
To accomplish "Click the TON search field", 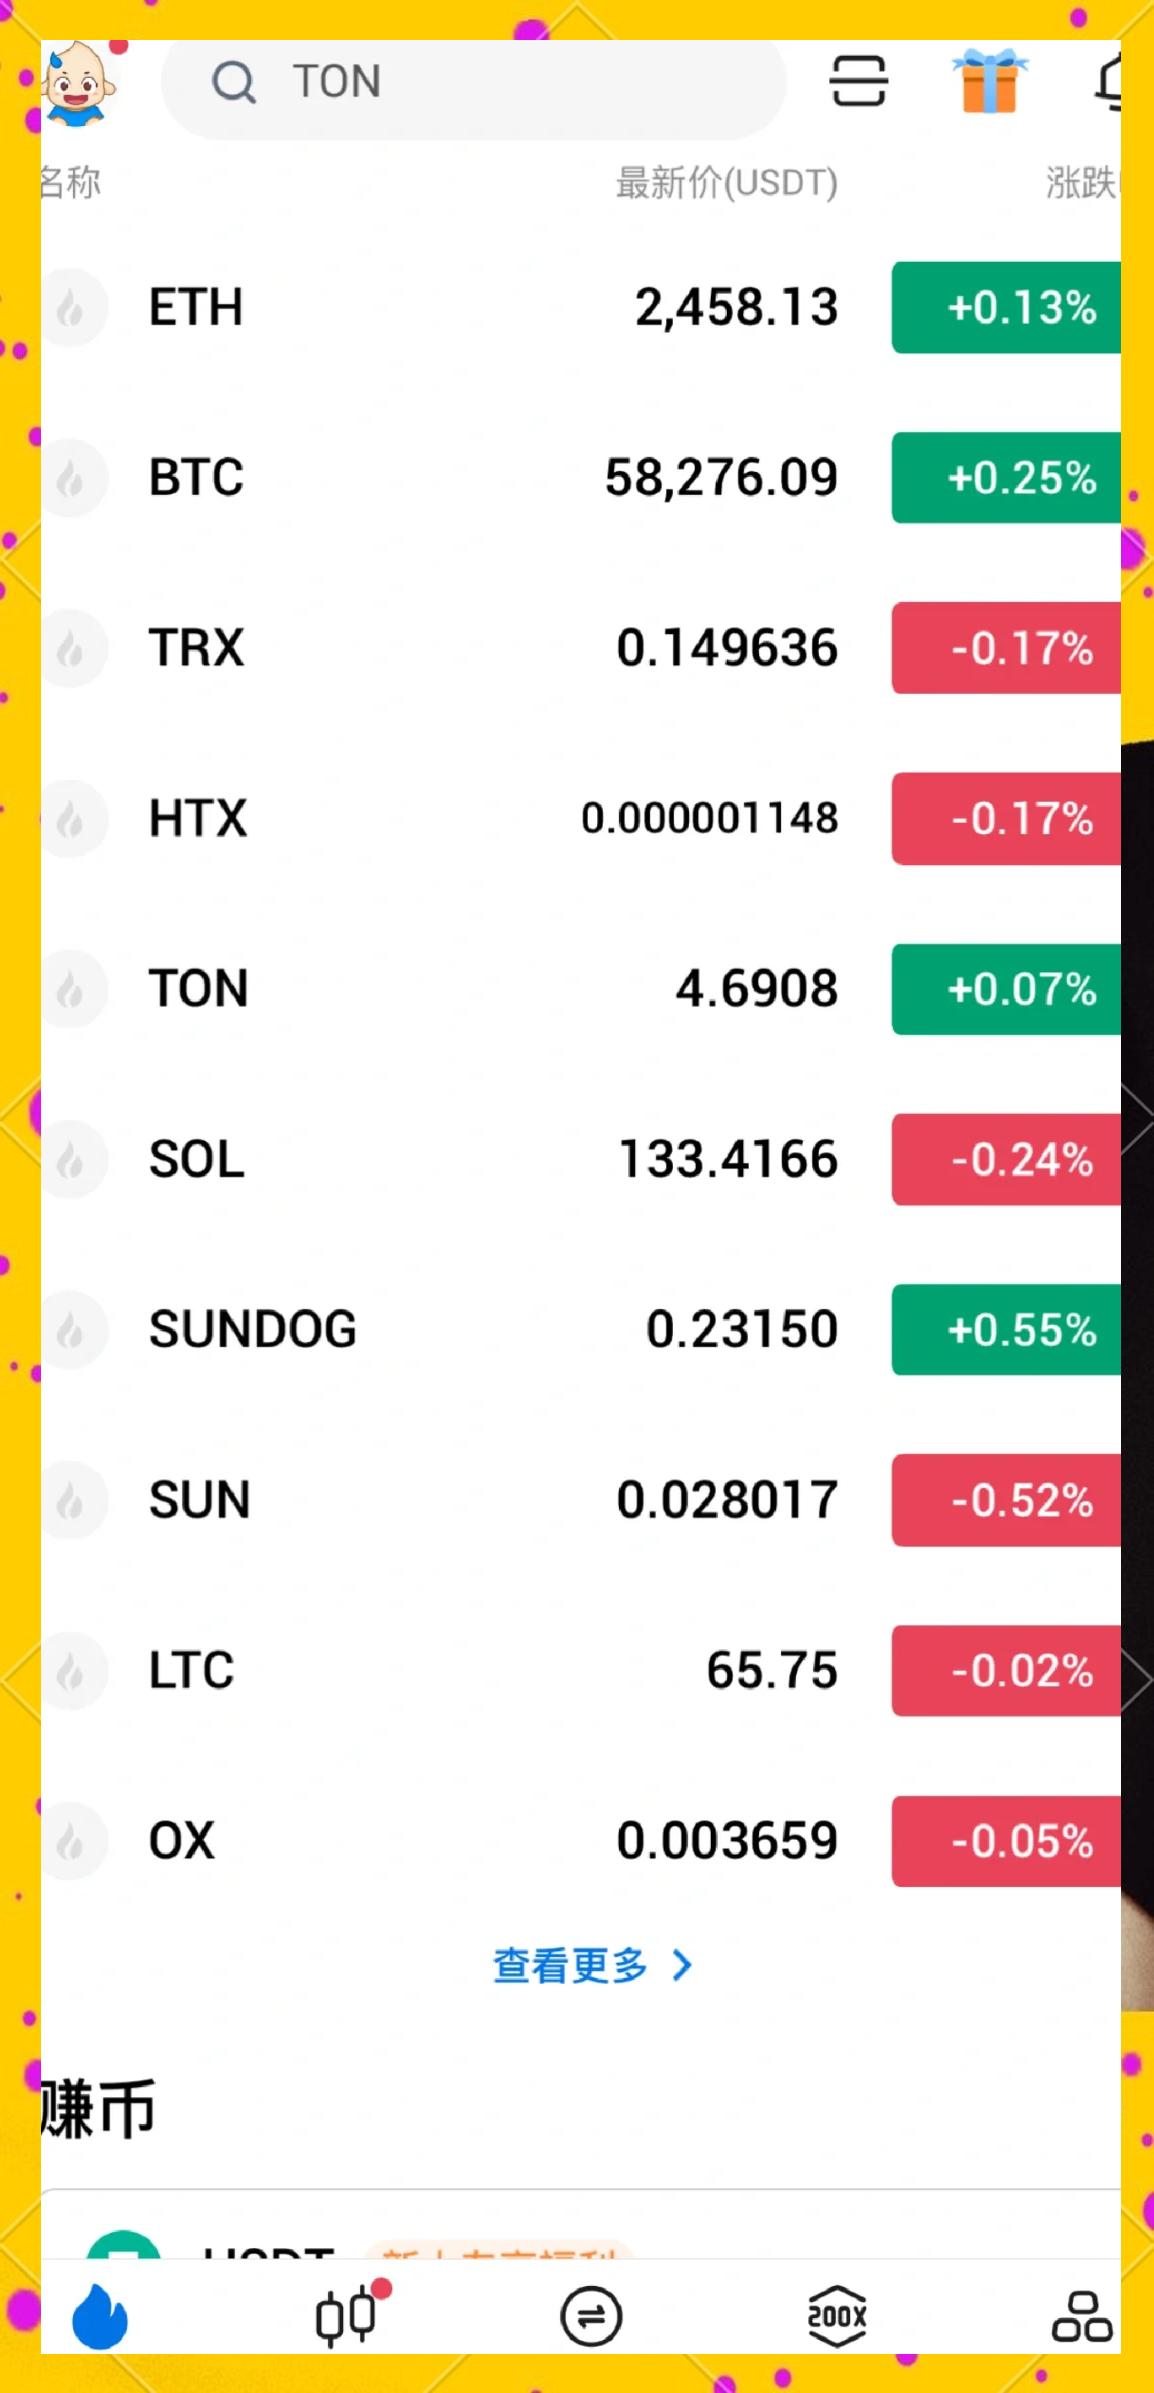I will [x=473, y=82].
